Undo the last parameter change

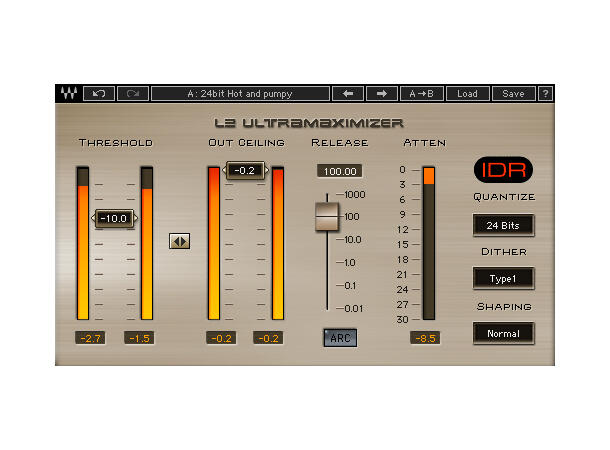click(x=99, y=94)
